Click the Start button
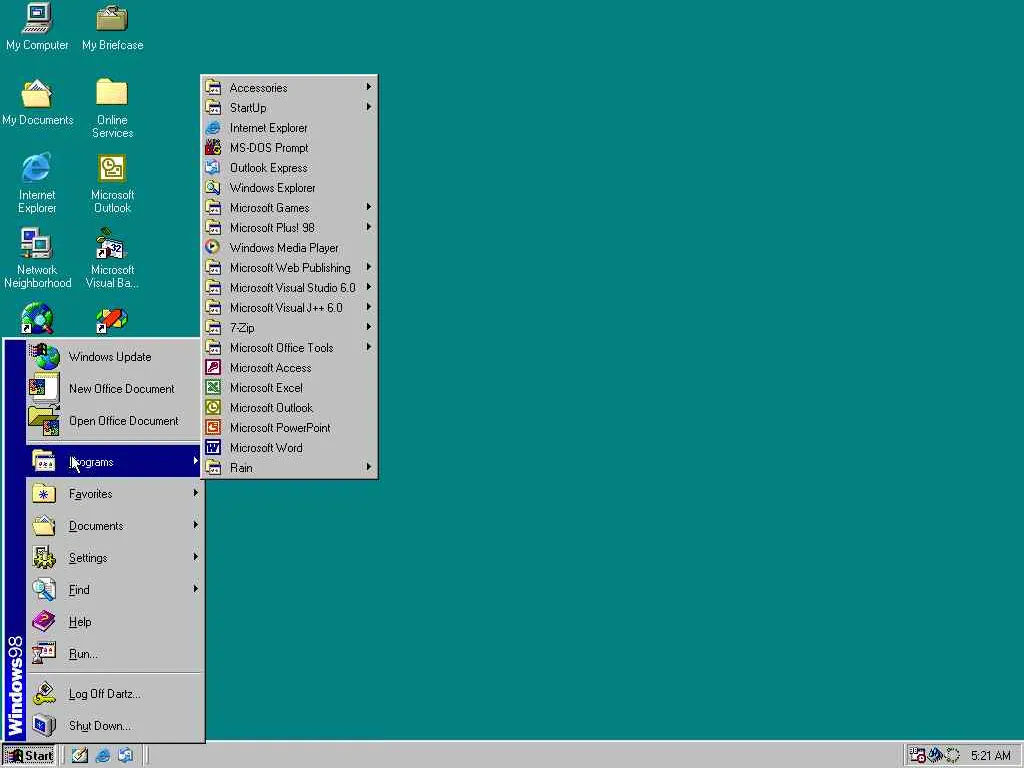This screenshot has width=1024, height=768. (29, 756)
